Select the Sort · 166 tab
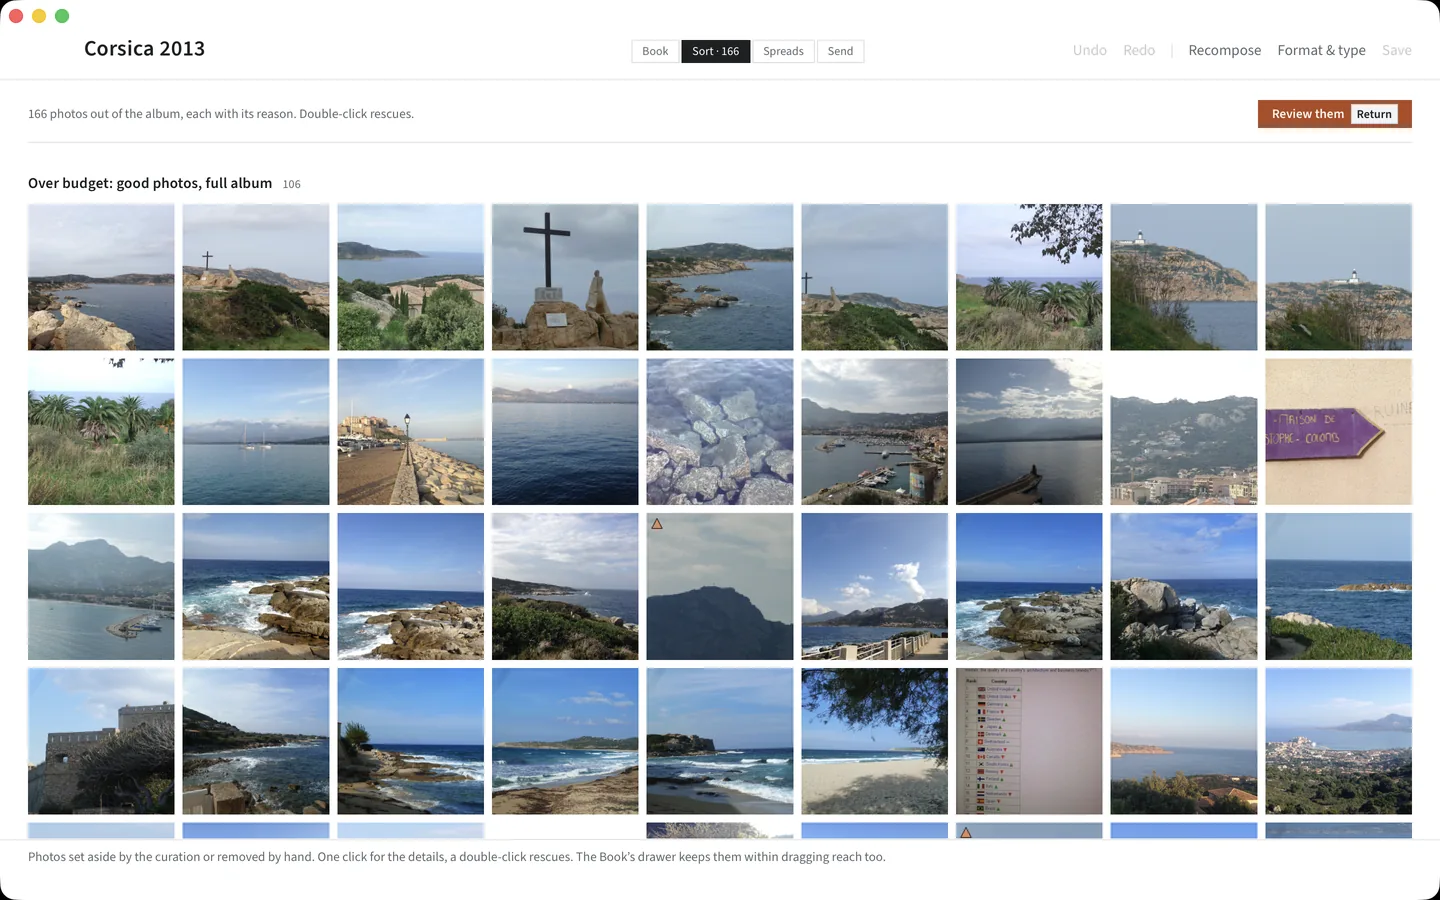The width and height of the screenshot is (1440, 900). (716, 51)
